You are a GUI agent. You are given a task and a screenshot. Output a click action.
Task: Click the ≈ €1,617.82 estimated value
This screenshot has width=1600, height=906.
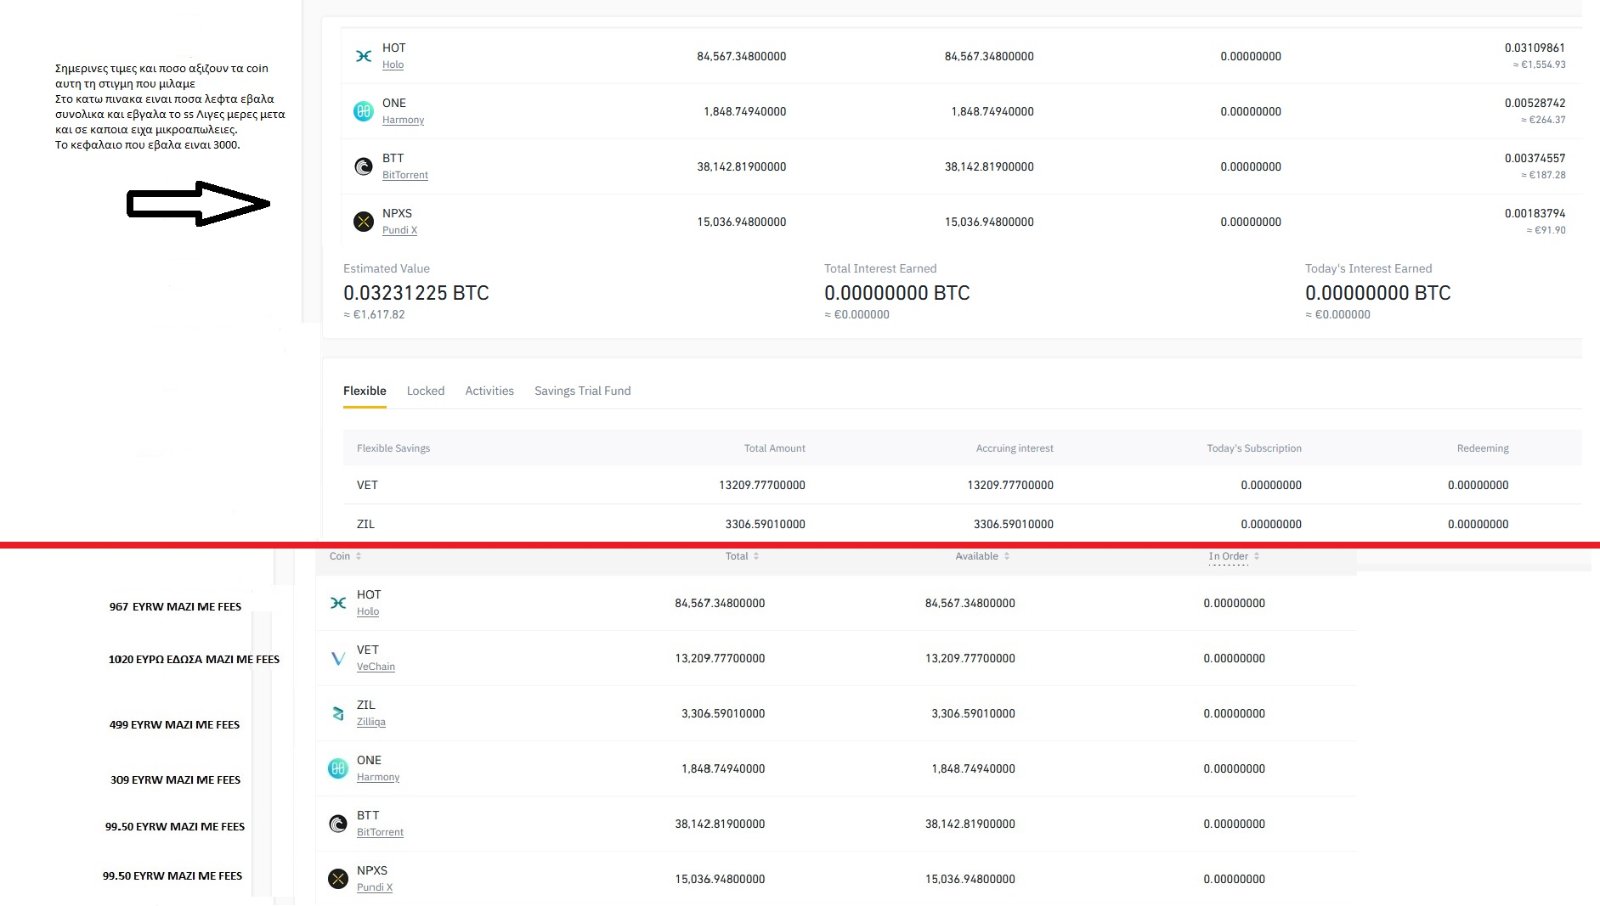point(374,314)
